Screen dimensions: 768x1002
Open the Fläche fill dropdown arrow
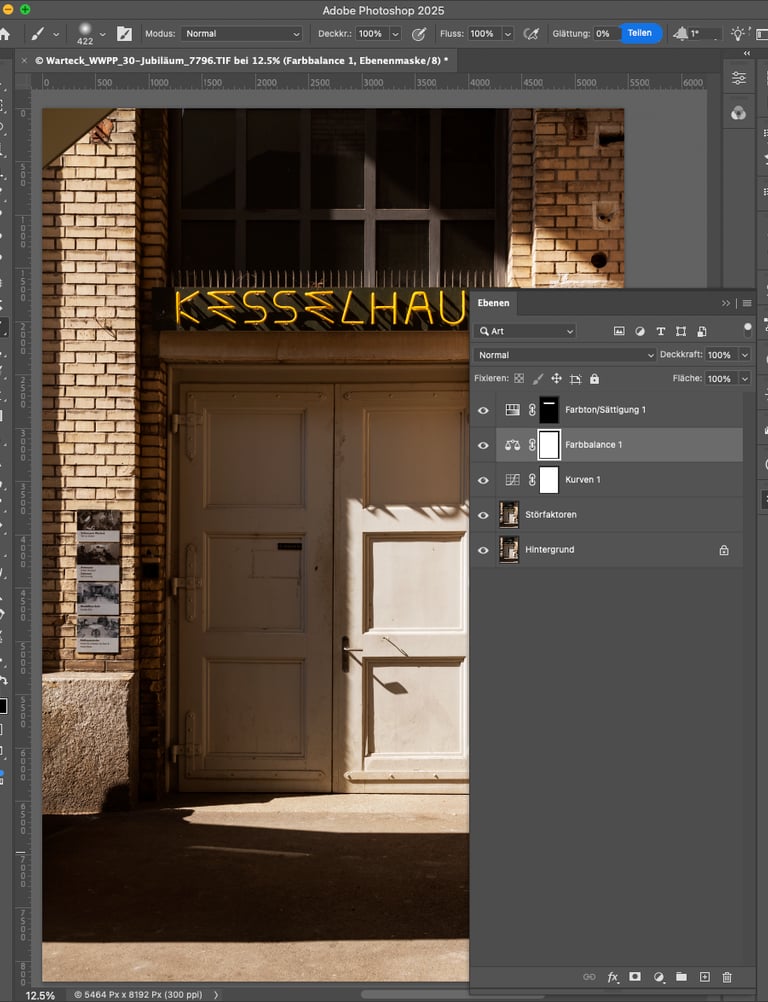(744, 378)
